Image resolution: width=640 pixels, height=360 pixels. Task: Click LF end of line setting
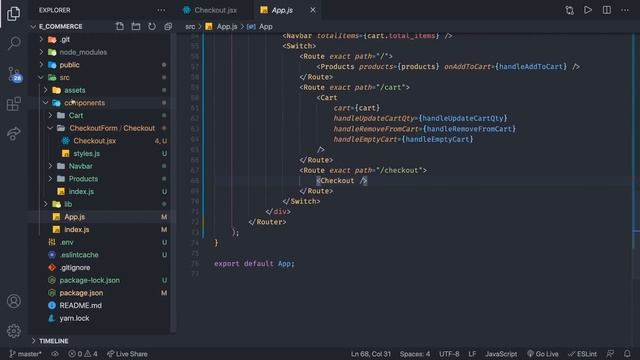click(472, 353)
